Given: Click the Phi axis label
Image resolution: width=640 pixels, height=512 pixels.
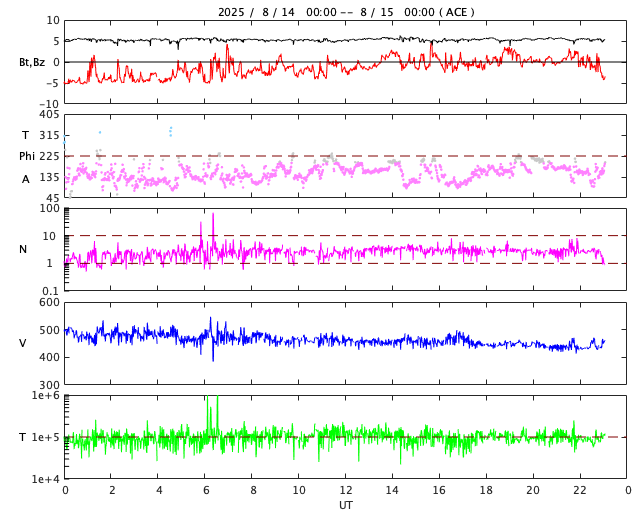Looking at the screenshot, I should (x=27, y=156).
